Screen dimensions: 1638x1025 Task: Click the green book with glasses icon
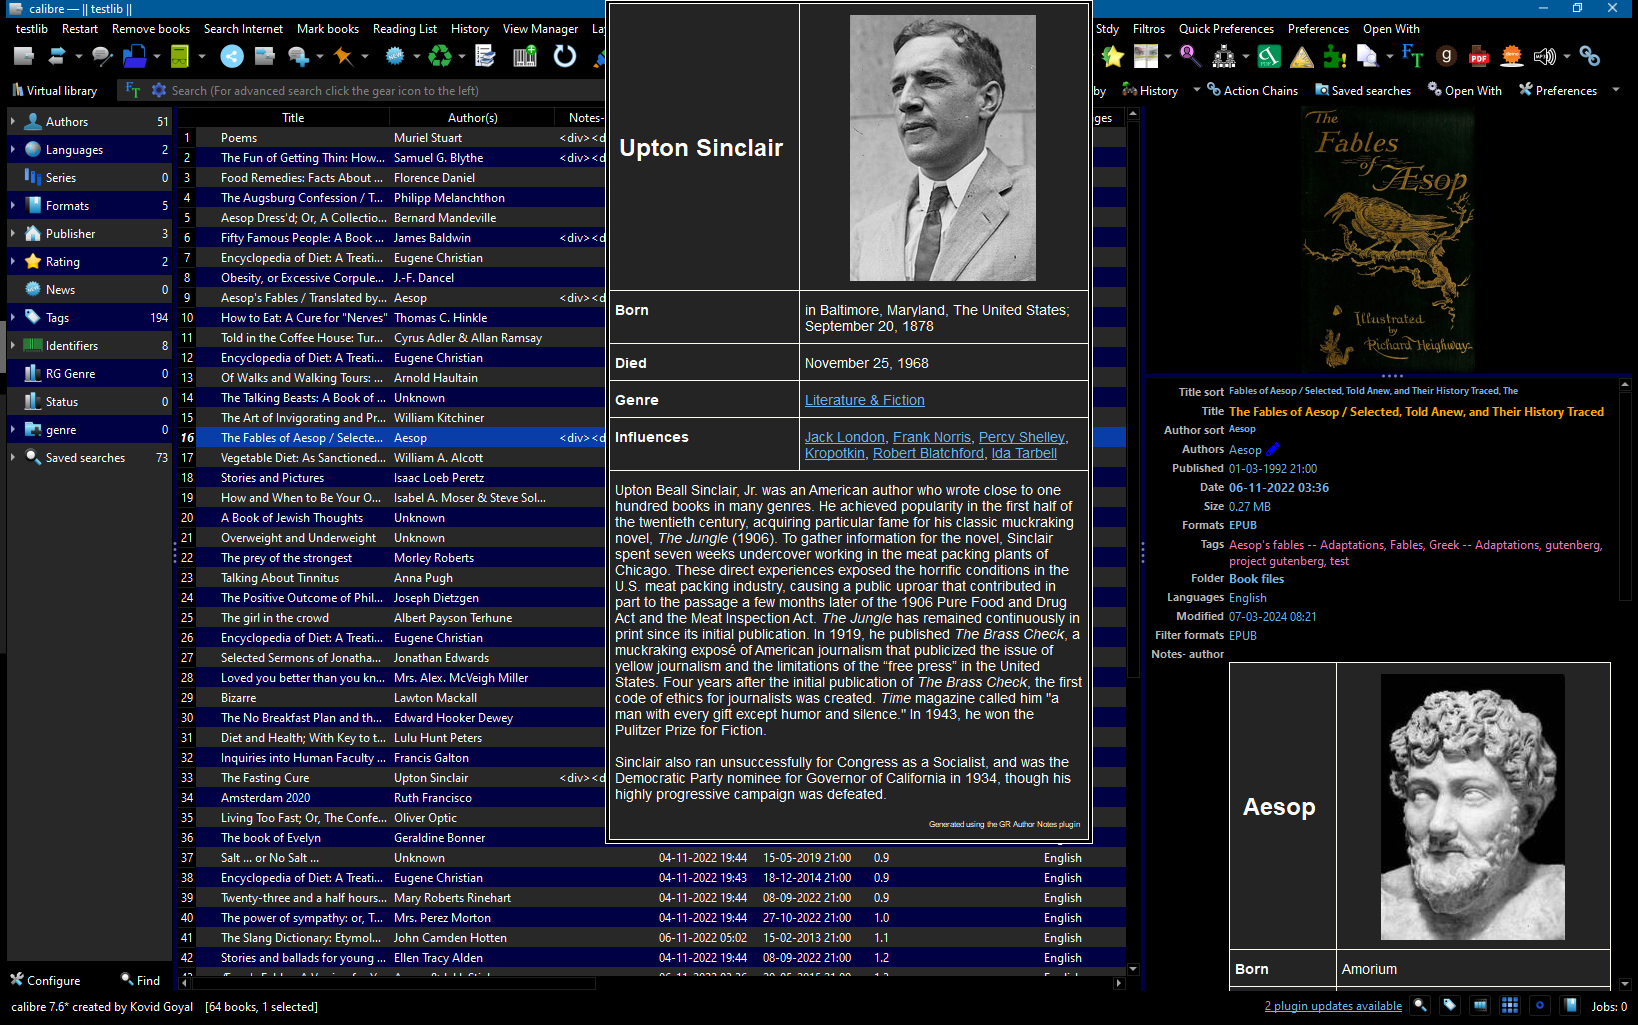(x=180, y=57)
